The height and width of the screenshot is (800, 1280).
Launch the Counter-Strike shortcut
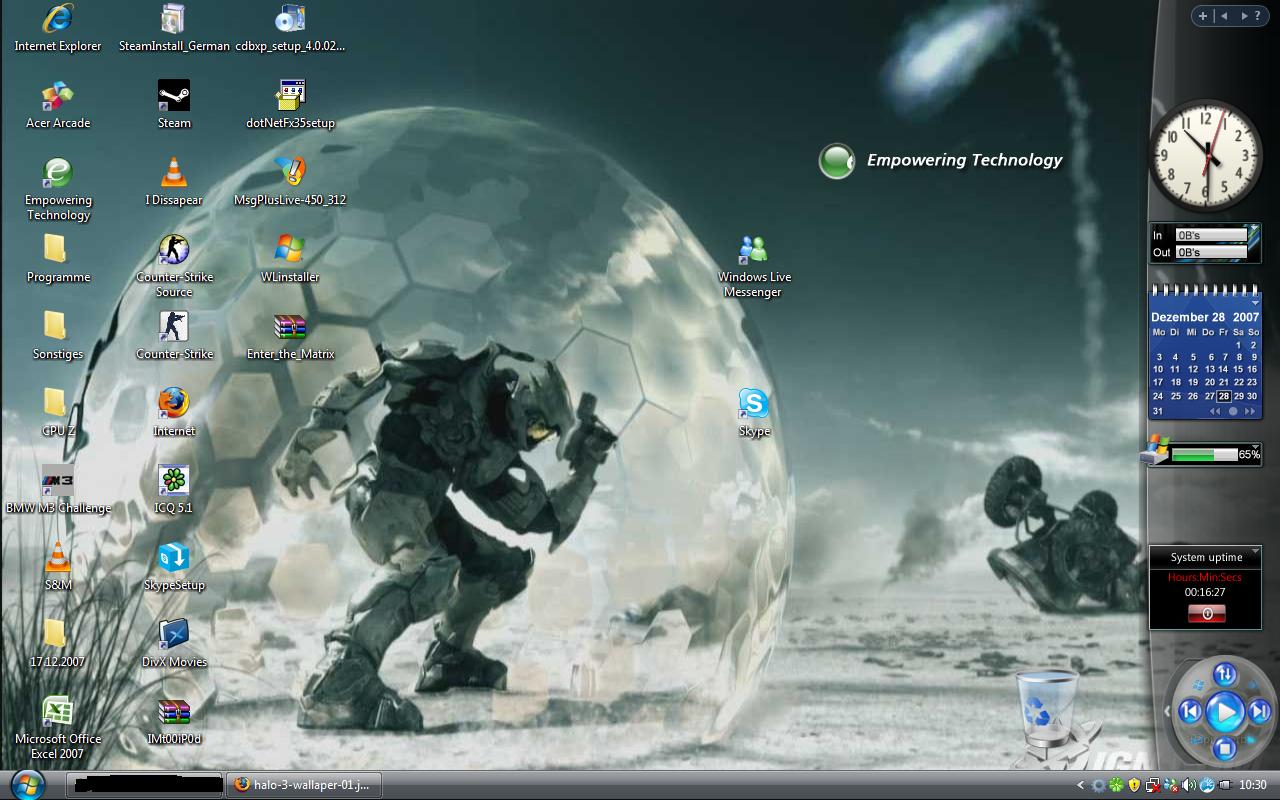pyautogui.click(x=174, y=336)
